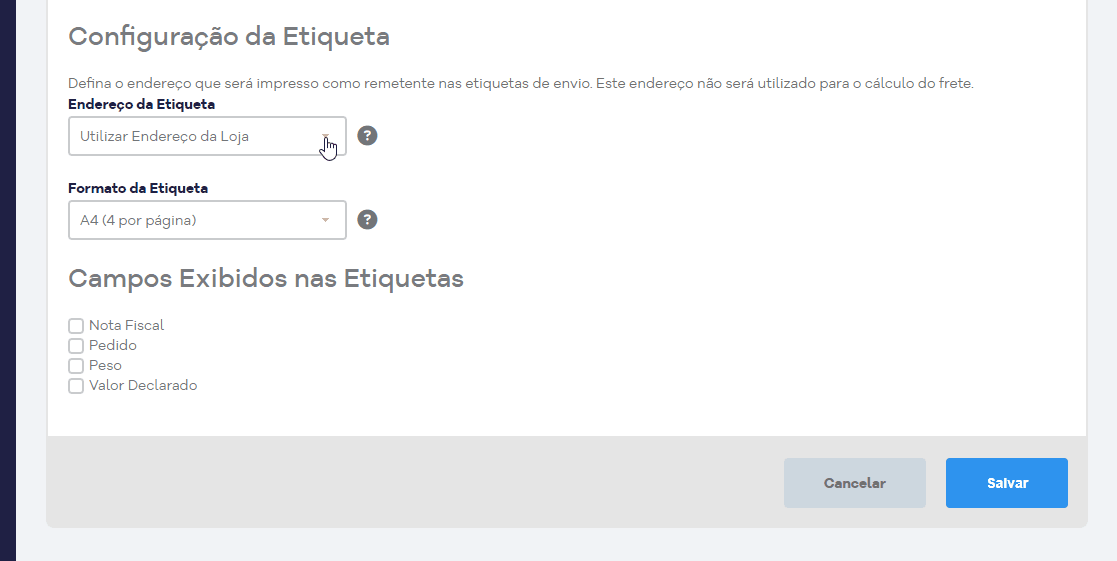Screen dimensions: 1117x561
Task: Open help icon beside Formato da Etiqueta
Action: coord(367,219)
